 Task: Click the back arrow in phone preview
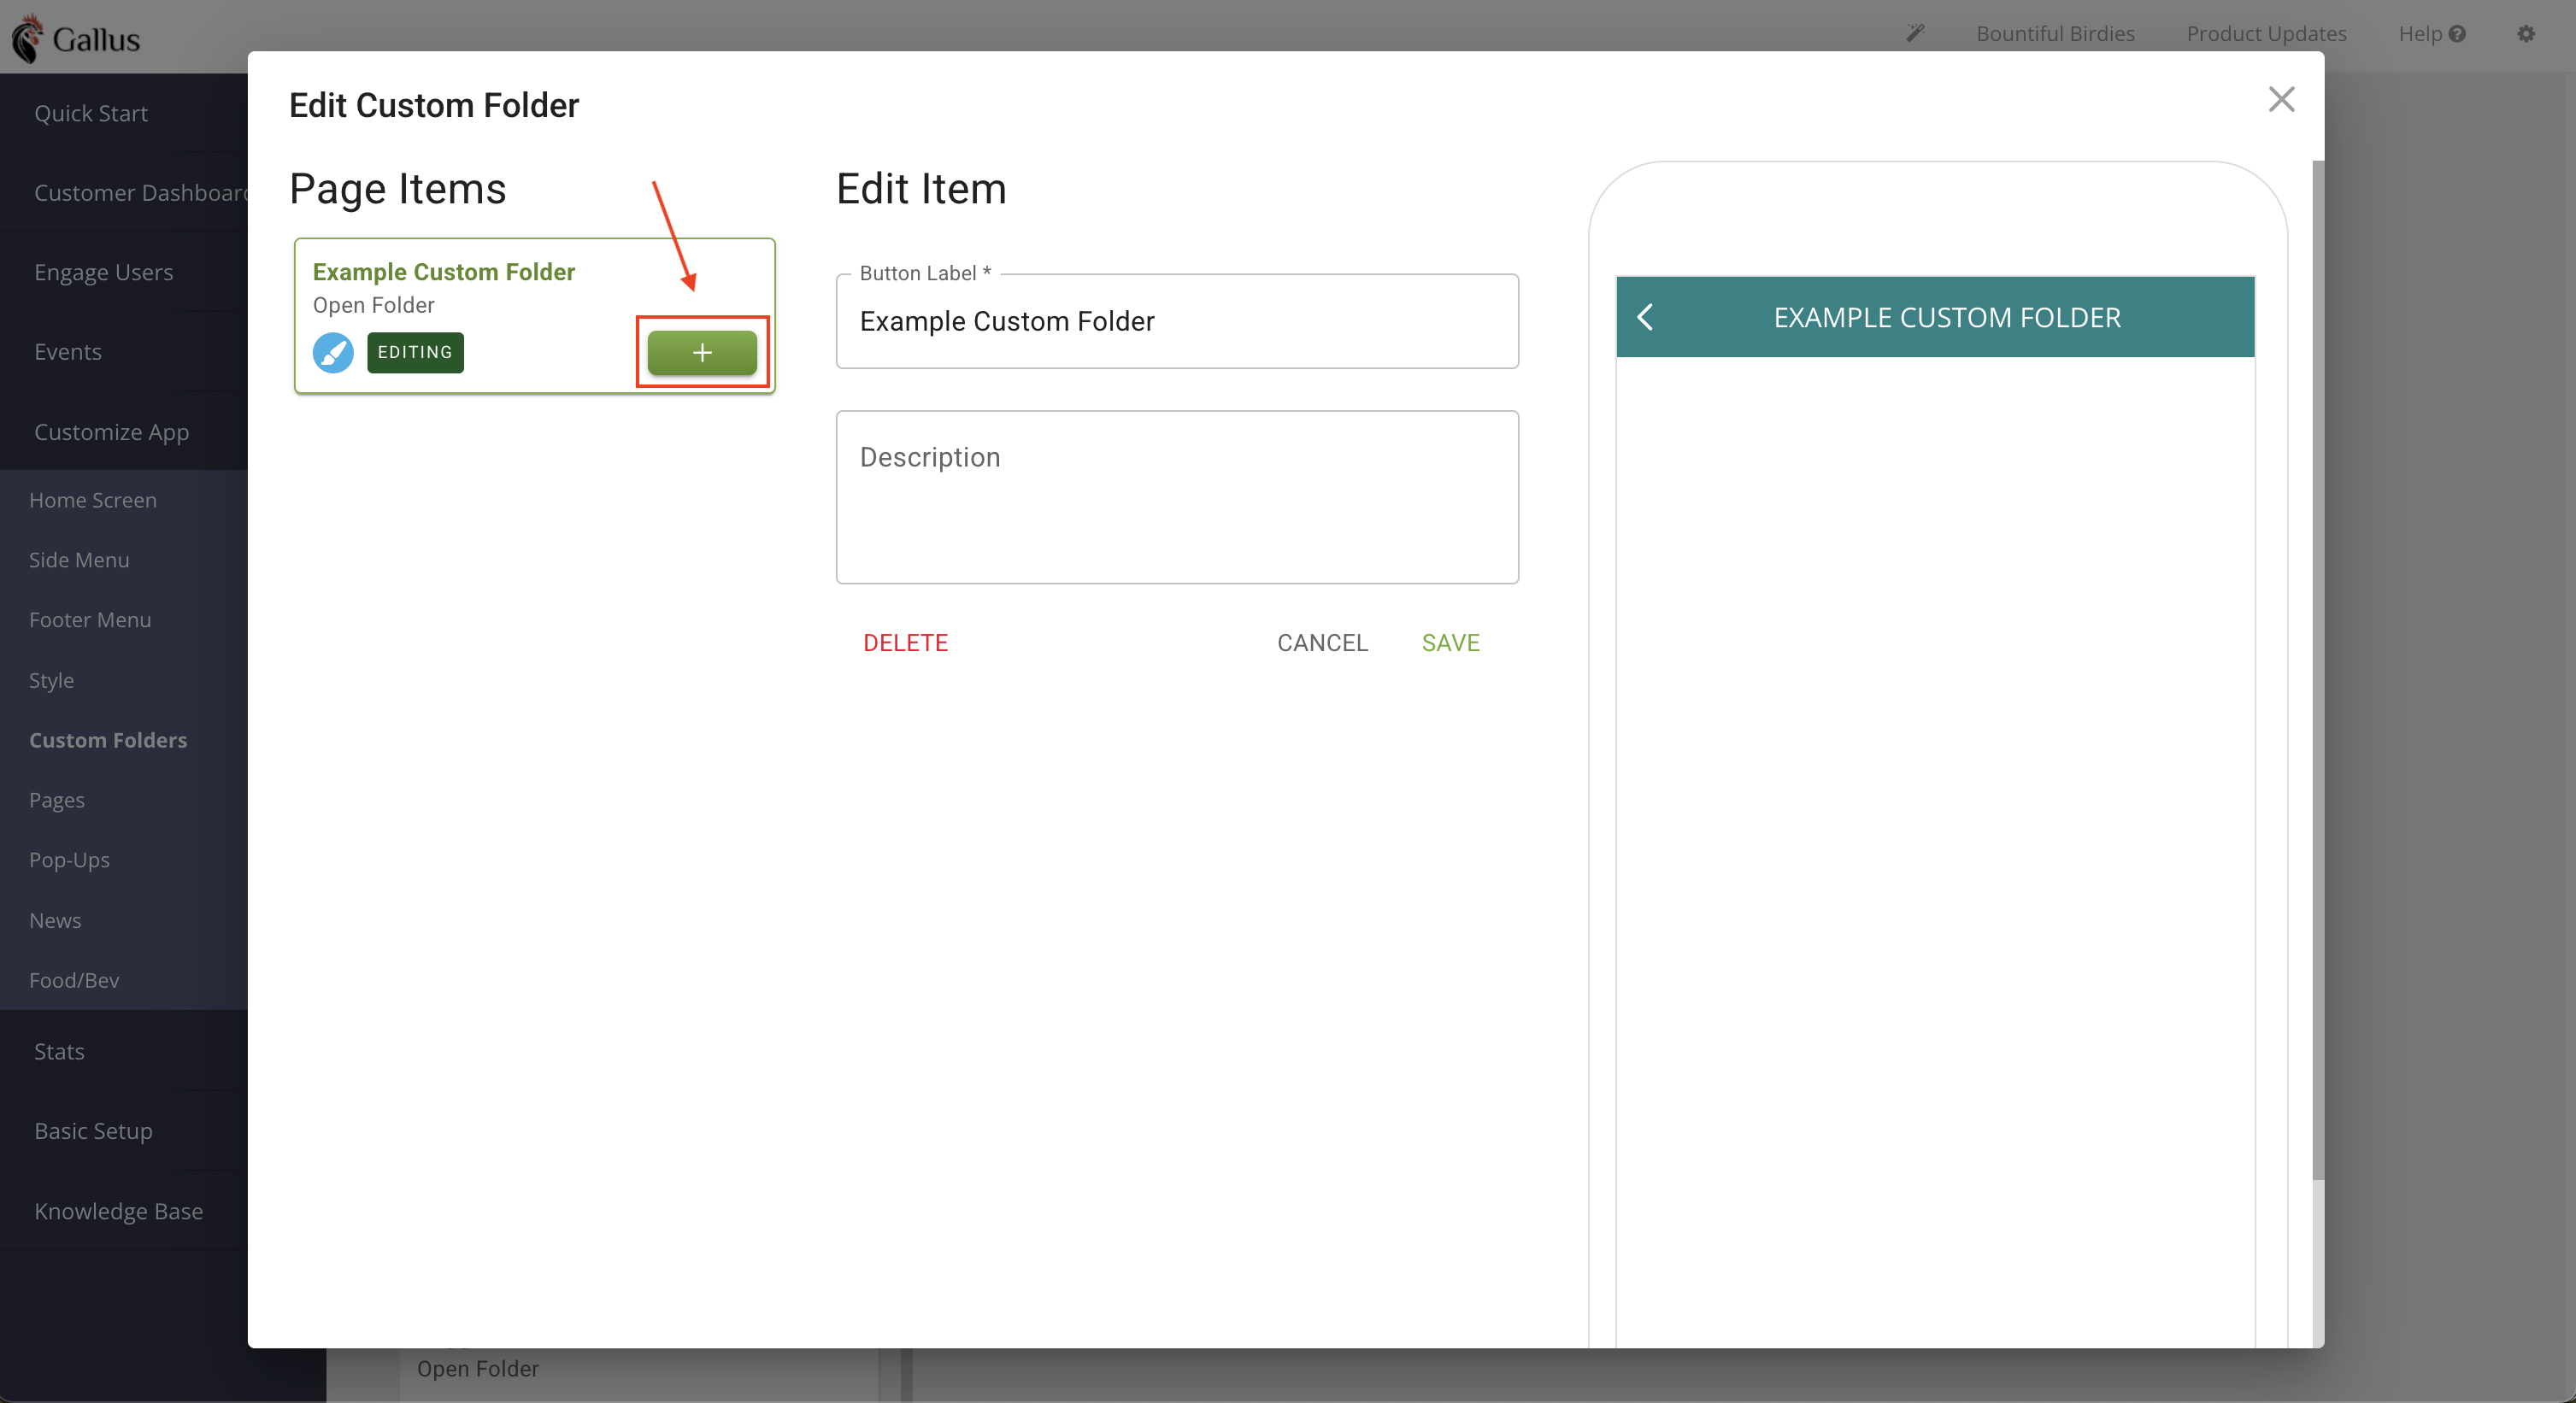[x=1645, y=317]
